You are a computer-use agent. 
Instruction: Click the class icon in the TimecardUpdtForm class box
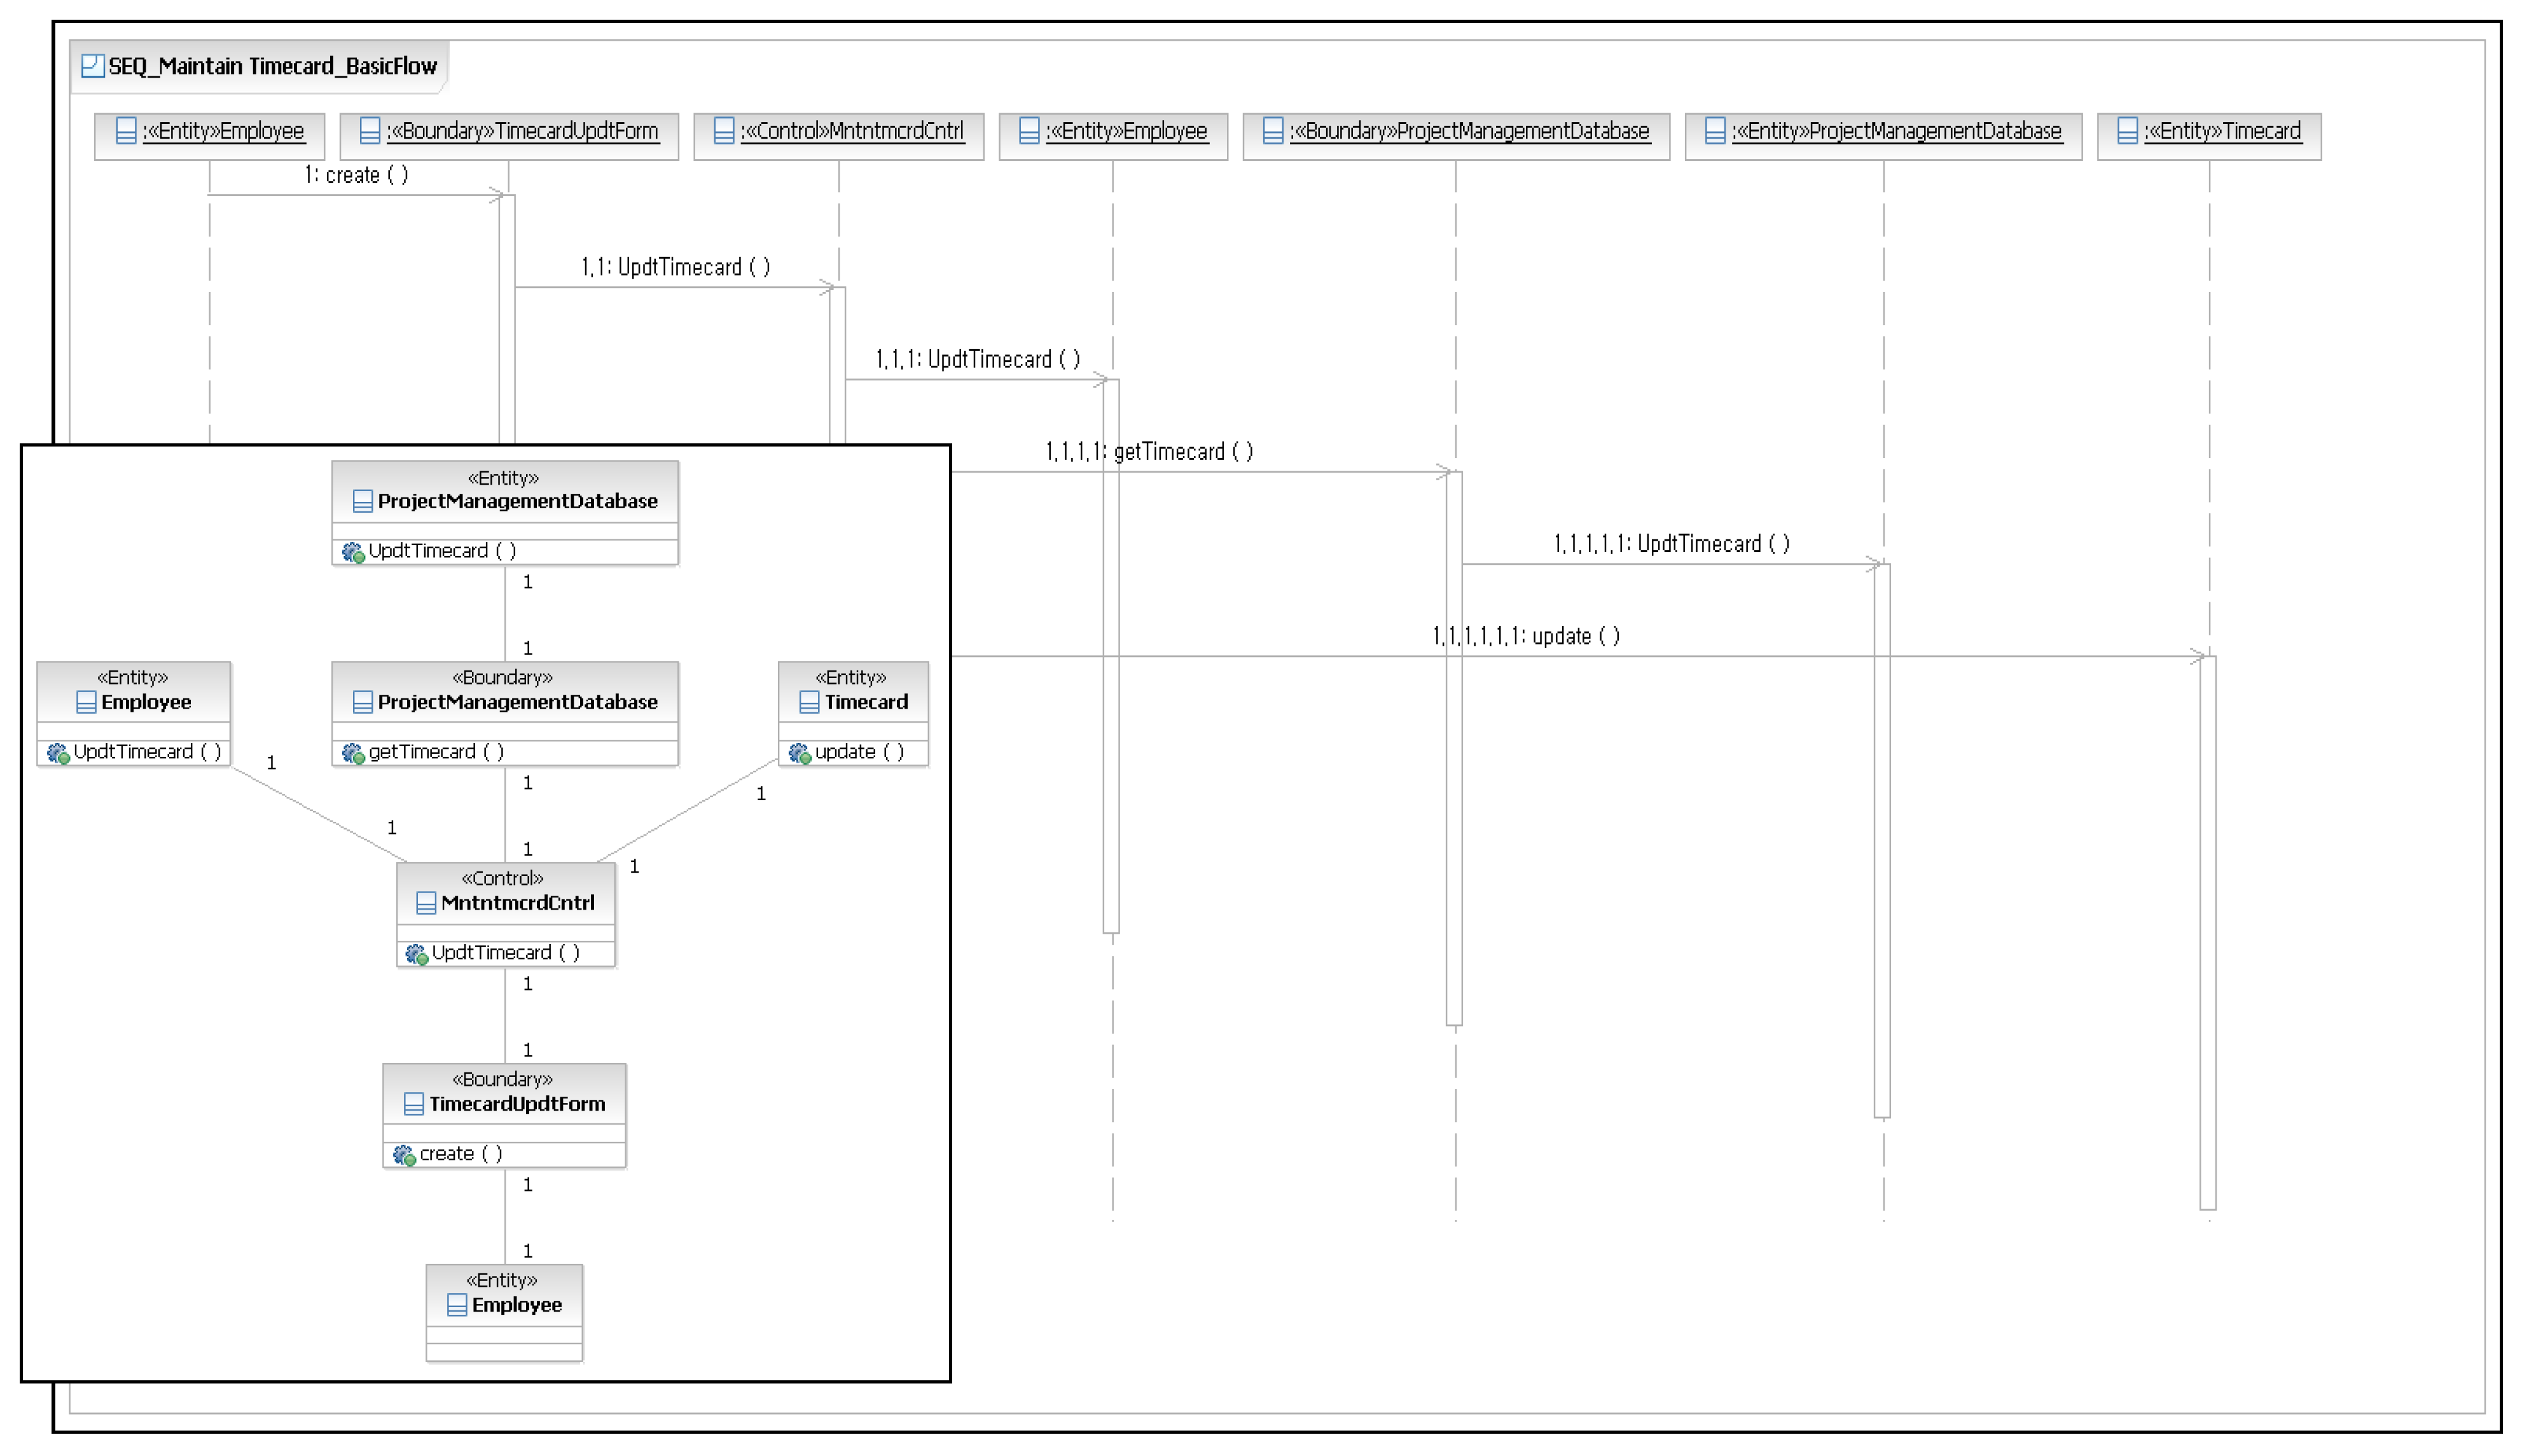pos(413,1104)
